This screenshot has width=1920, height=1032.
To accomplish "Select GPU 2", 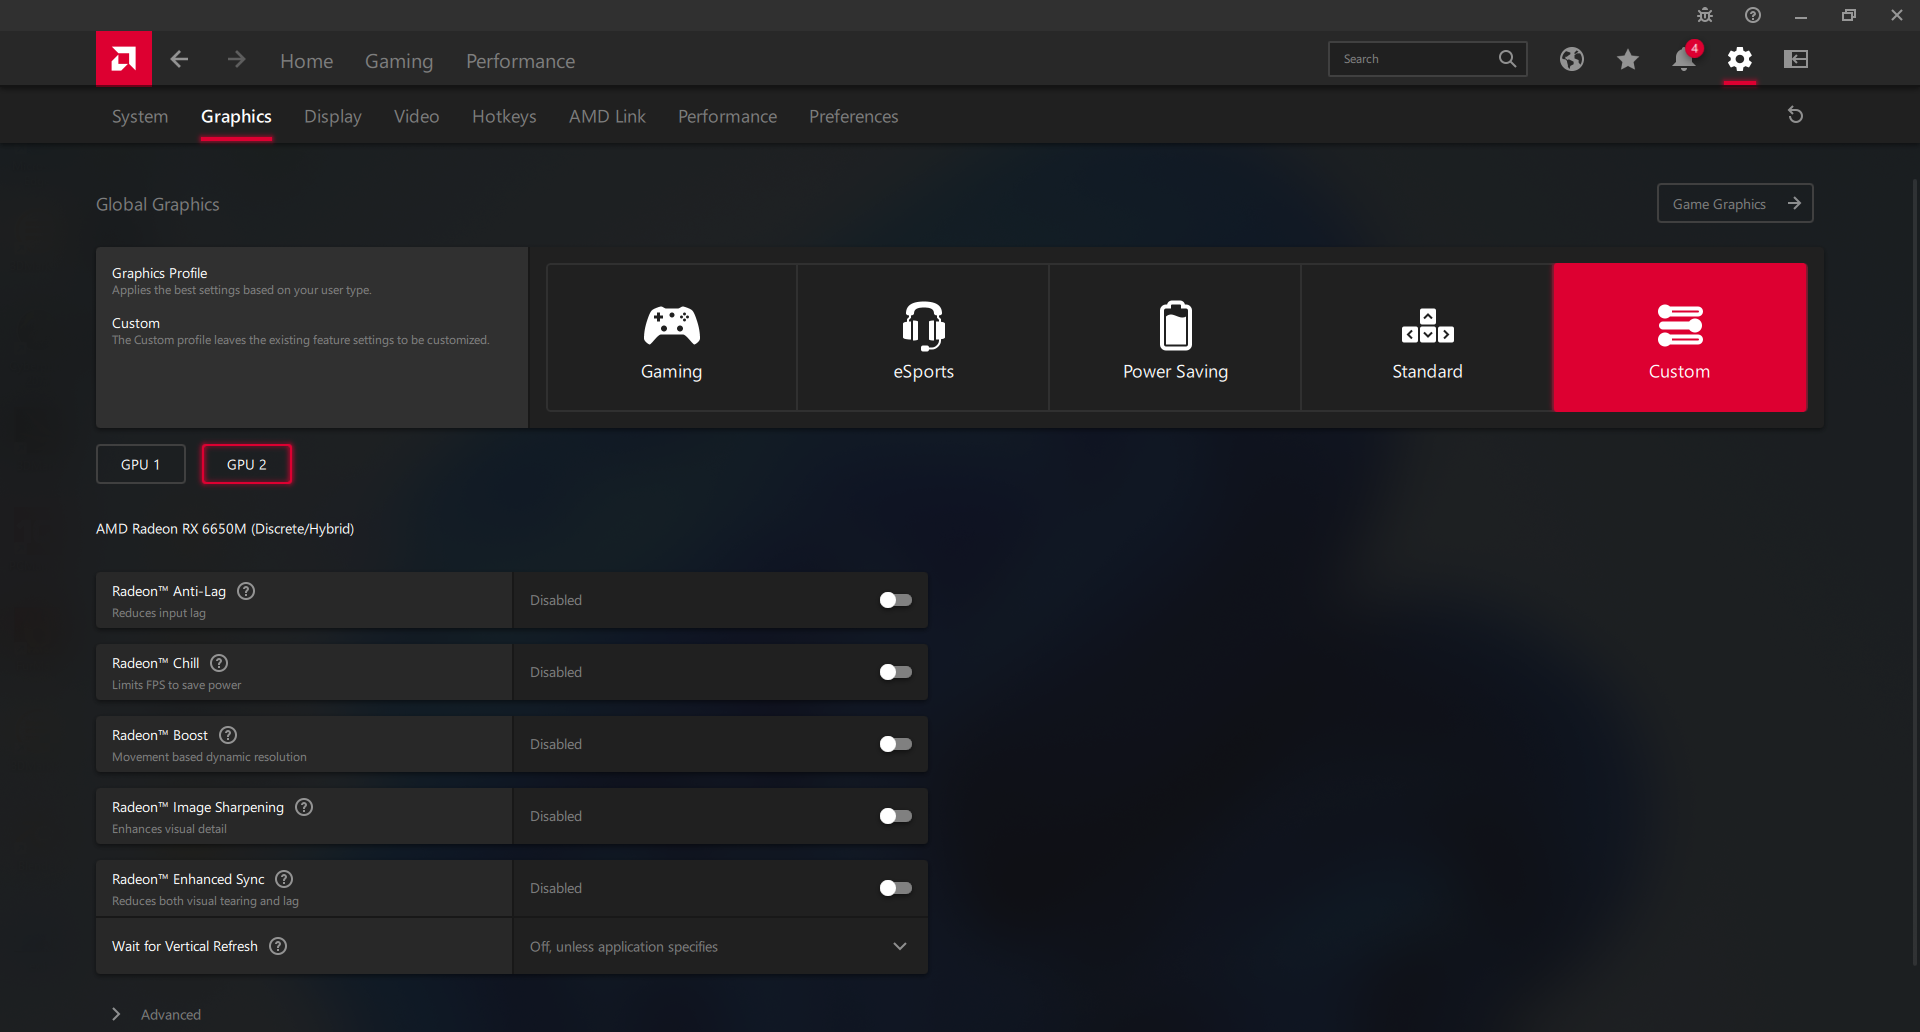I will coord(247,464).
